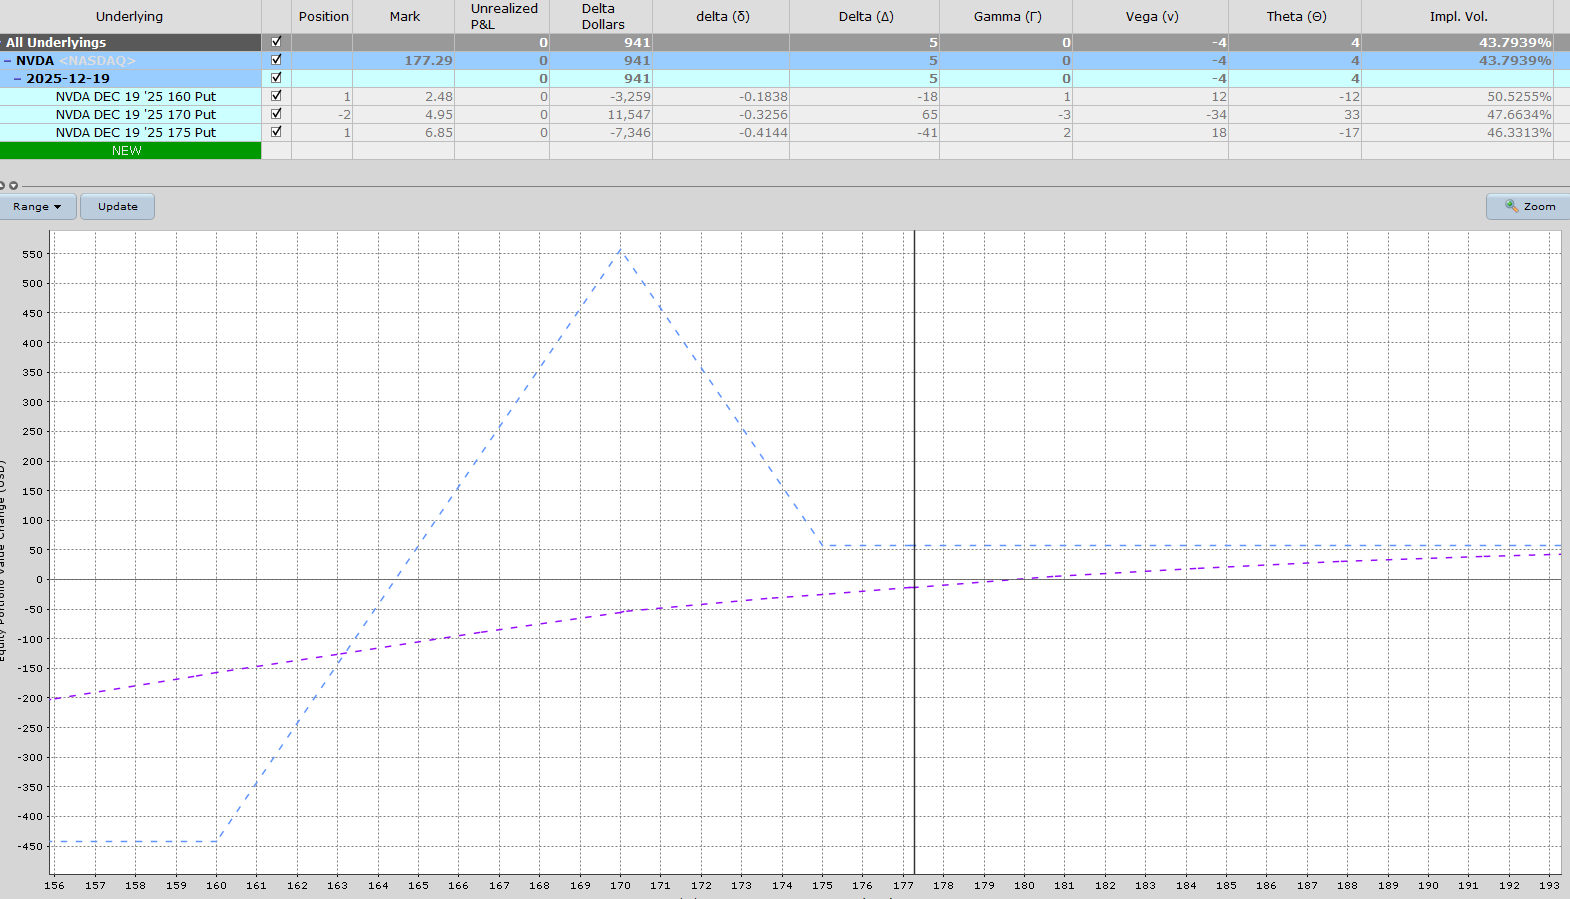Viewport: 1570px width, 899px height.
Task: Uncheck the All Underlyings checkbox
Action: (276, 42)
